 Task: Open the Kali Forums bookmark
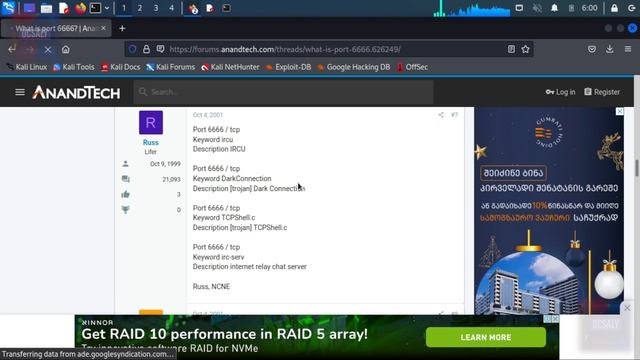click(171, 67)
